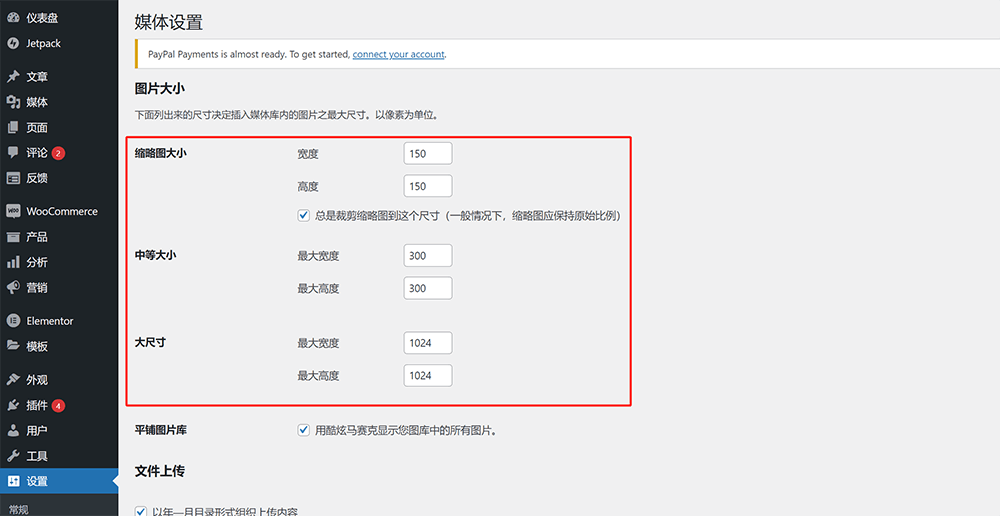This screenshot has width=1000, height=516.
Task: Click the medium 最大宽度 field showing 300
Action: (428, 256)
